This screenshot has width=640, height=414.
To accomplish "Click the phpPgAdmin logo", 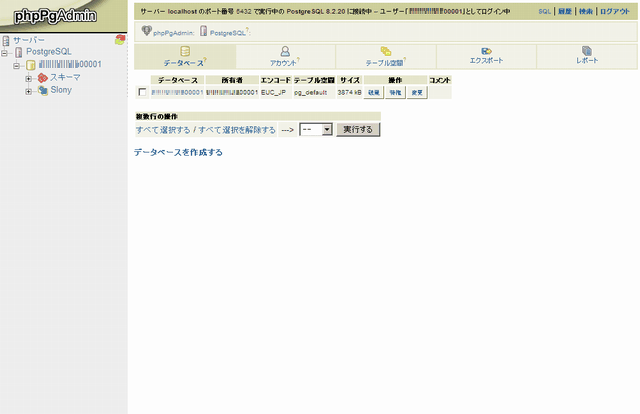I will point(55,16).
